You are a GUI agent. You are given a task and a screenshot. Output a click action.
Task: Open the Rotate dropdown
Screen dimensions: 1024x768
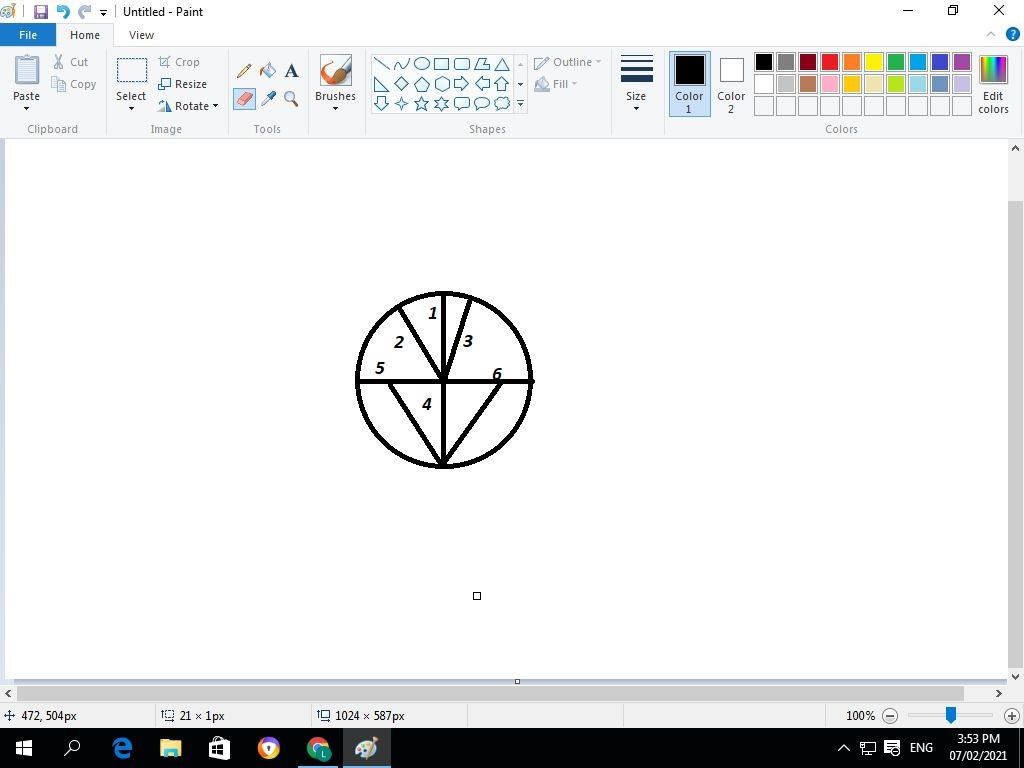tap(188, 106)
